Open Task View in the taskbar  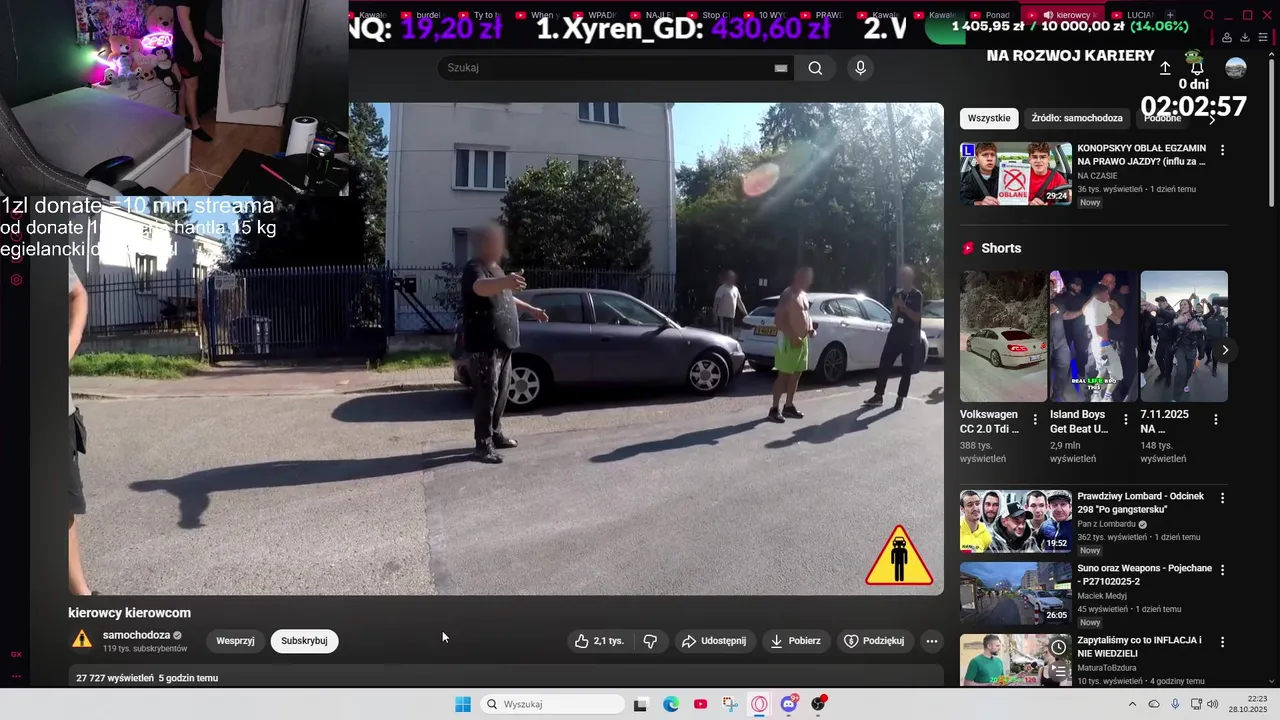pyautogui.click(x=640, y=704)
